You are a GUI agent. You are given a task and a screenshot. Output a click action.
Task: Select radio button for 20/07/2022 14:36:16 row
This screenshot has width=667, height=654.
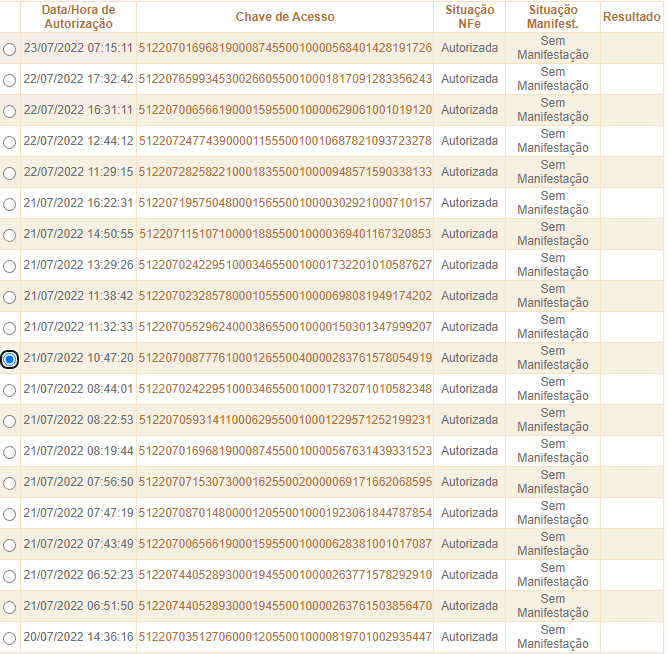point(9,638)
